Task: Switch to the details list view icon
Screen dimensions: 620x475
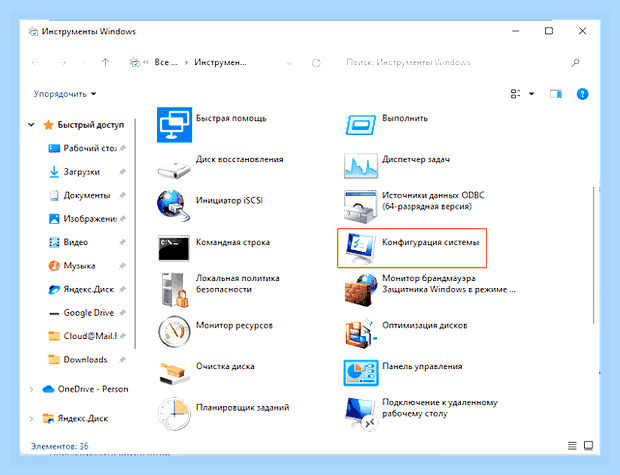Action: point(572,446)
